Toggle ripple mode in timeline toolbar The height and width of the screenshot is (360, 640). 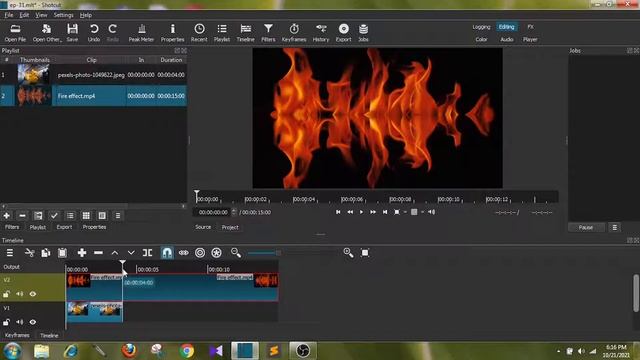coord(184,253)
